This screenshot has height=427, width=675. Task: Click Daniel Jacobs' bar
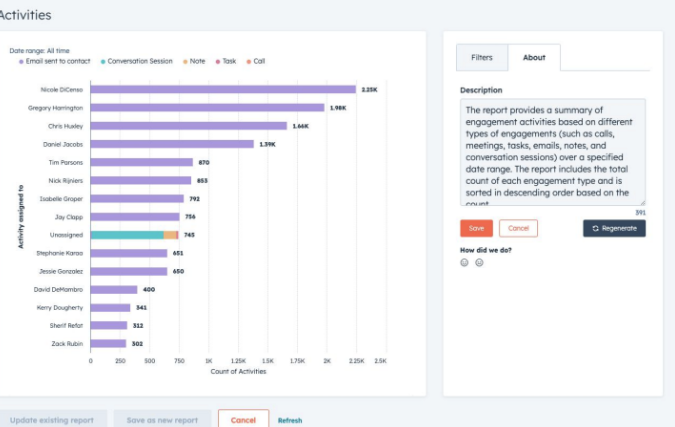(x=172, y=144)
